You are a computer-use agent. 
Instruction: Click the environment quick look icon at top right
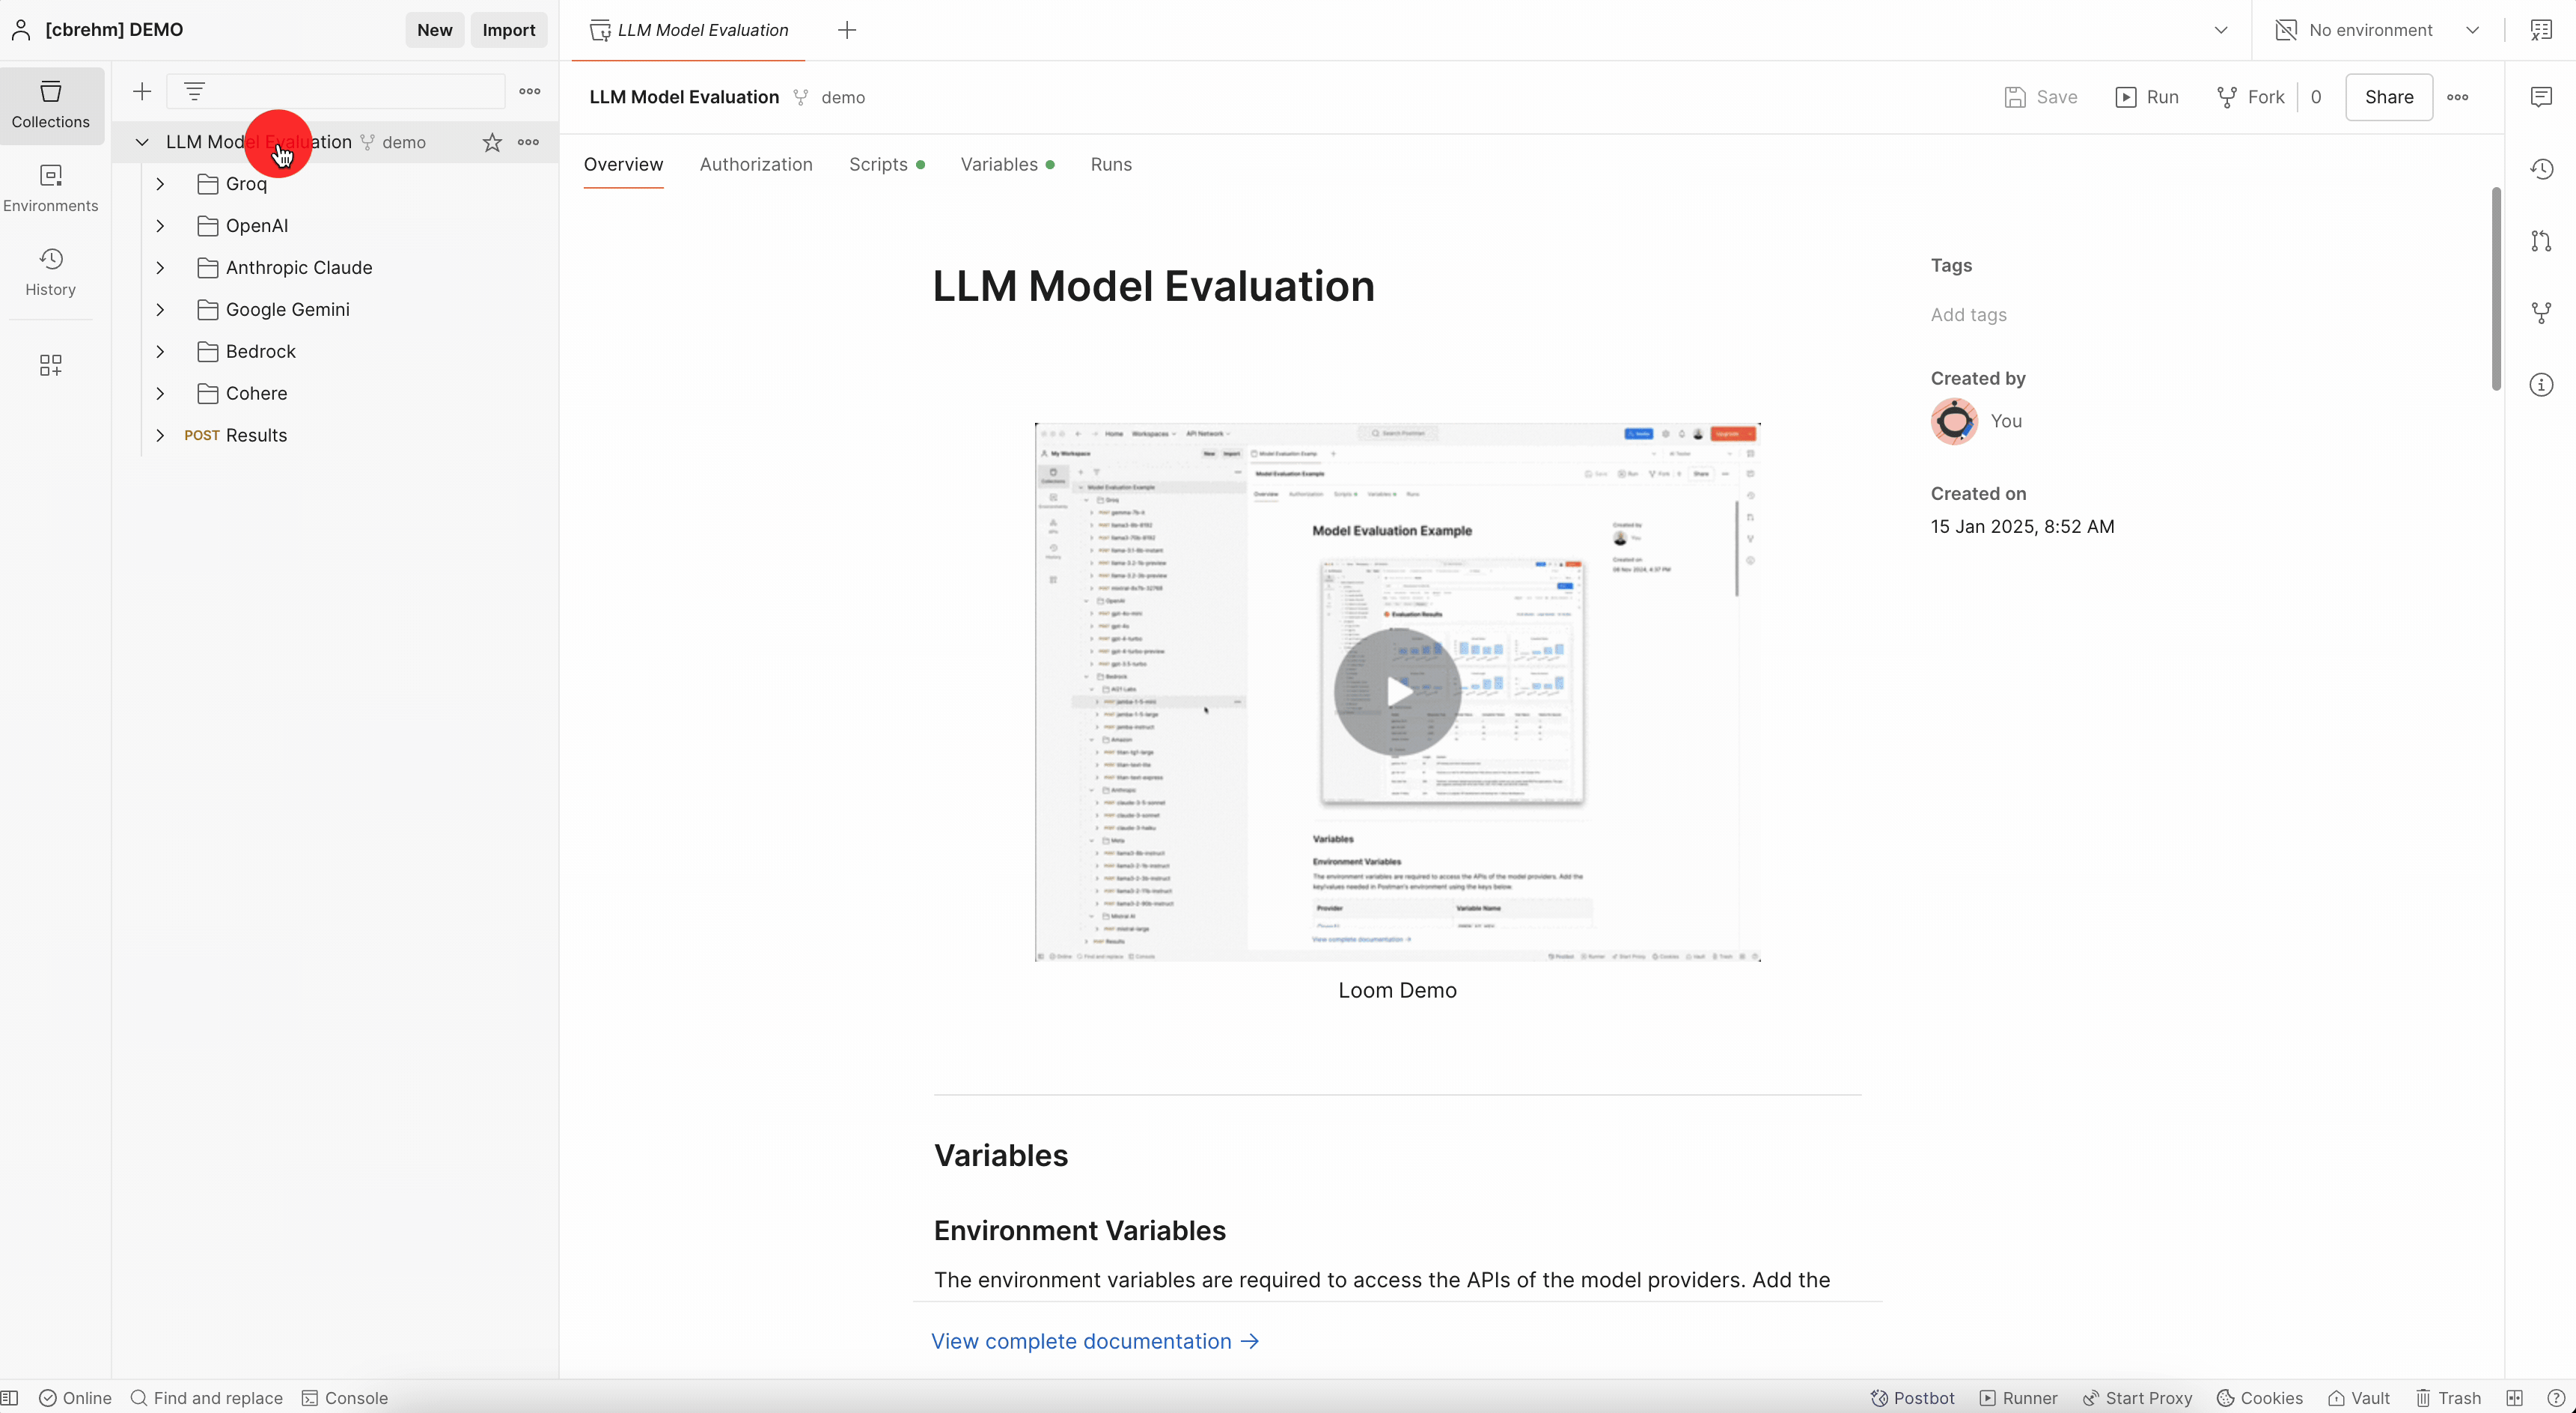2541,30
